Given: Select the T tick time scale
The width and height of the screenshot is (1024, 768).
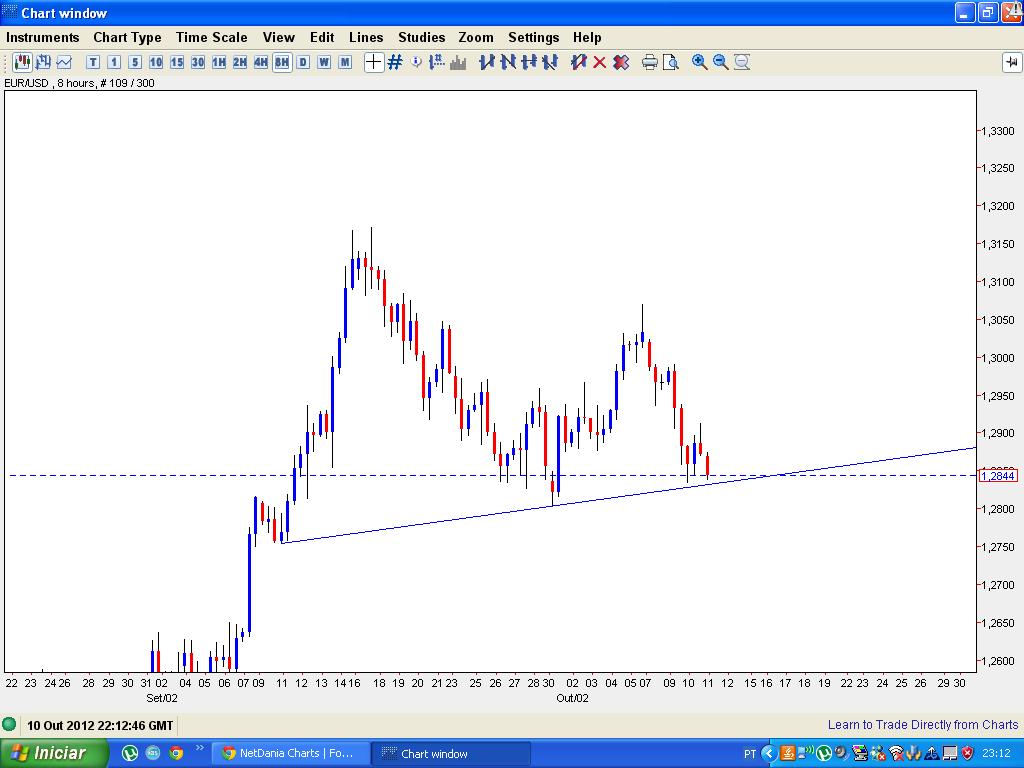Looking at the screenshot, I should click(x=93, y=62).
